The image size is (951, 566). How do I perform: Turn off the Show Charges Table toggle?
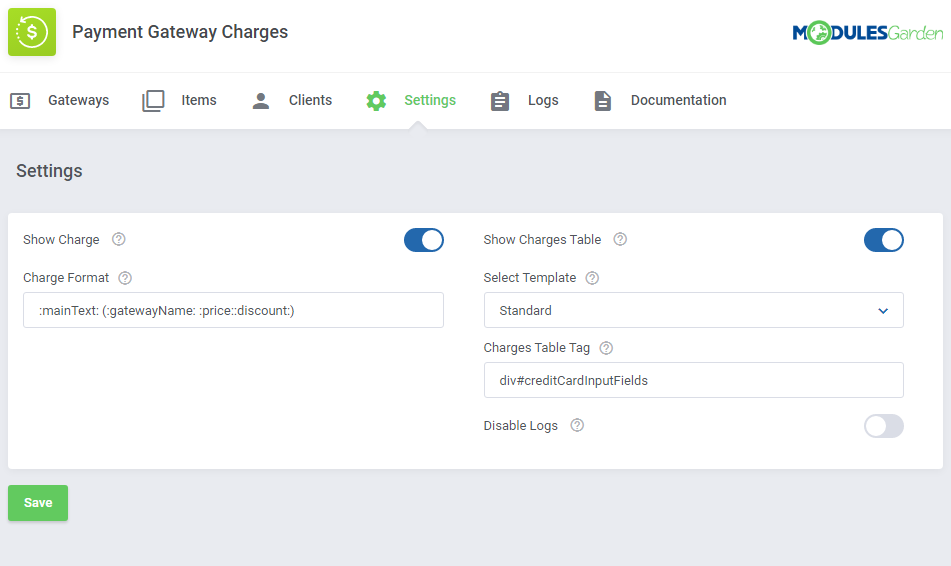[x=884, y=240]
